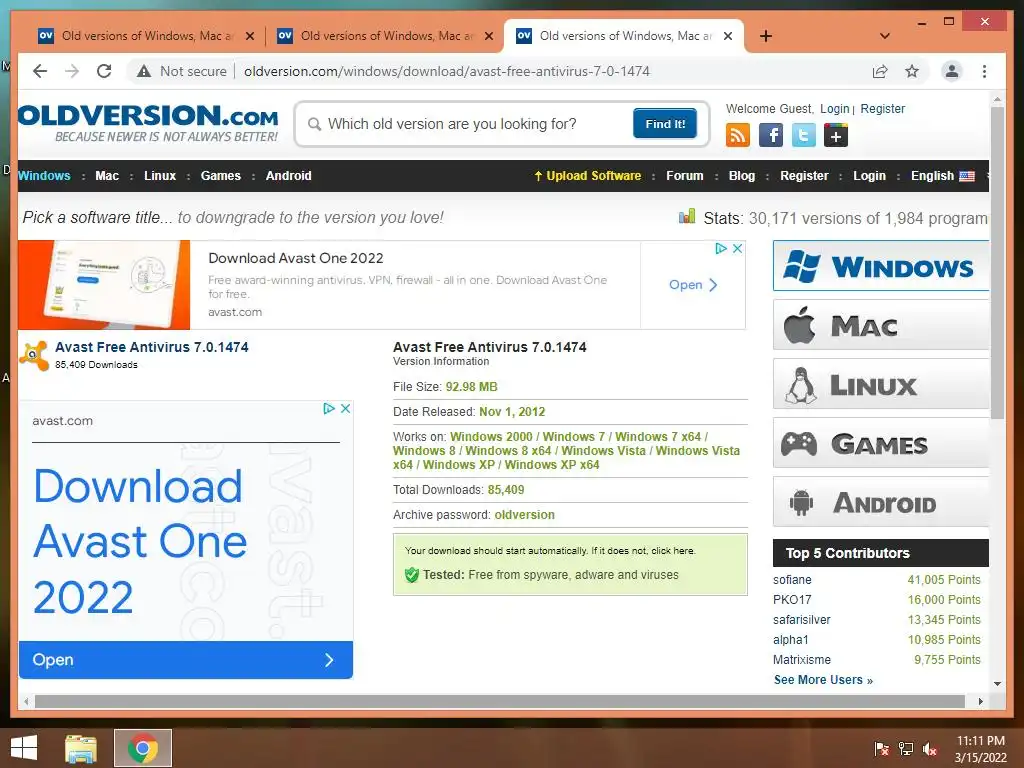Click AdChoices icon on left avast.com ad
Image resolution: width=1024 pixels, height=768 pixels.
click(329, 408)
